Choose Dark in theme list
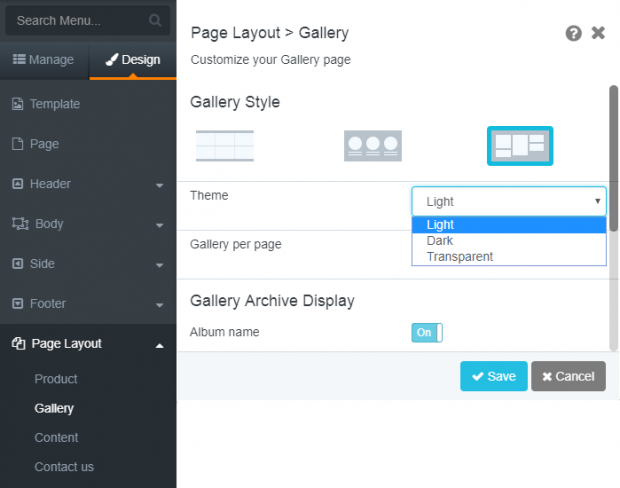Image resolution: width=620 pixels, height=488 pixels. (509, 241)
